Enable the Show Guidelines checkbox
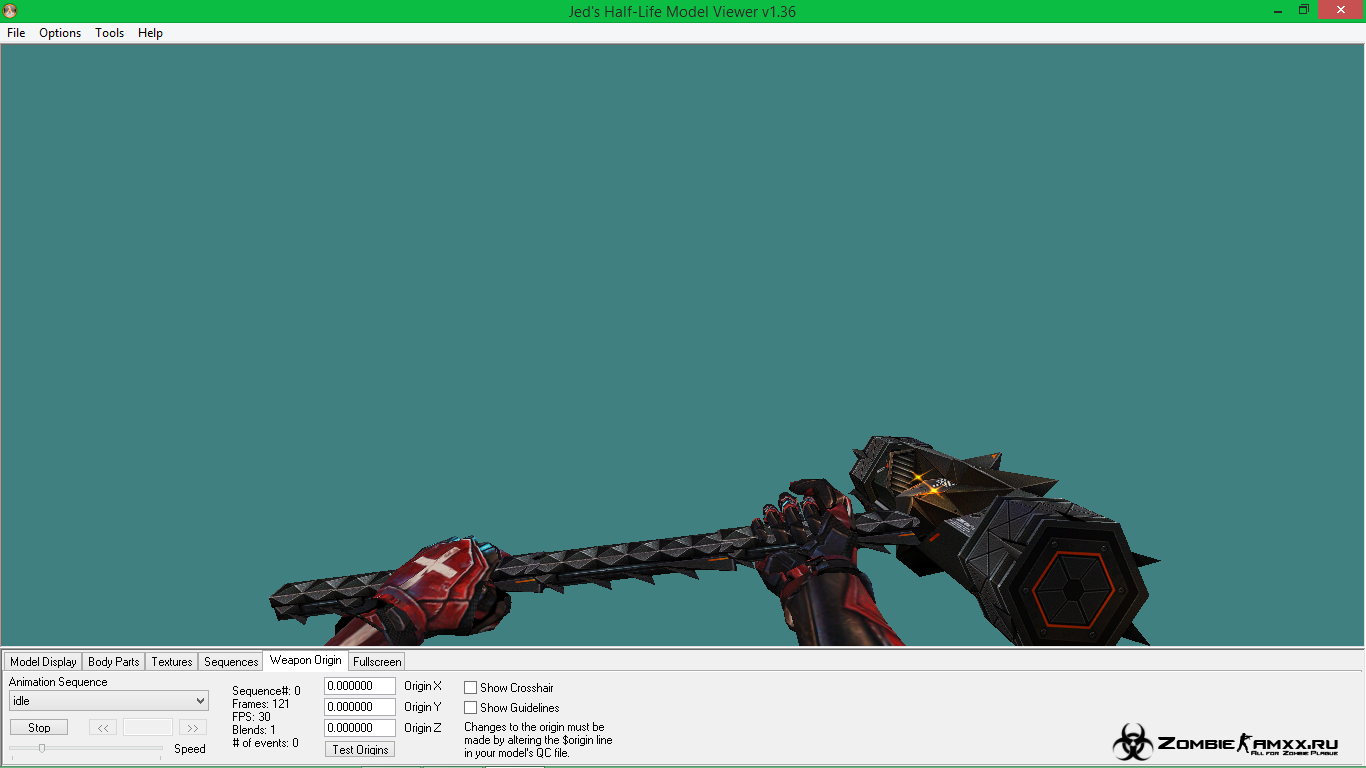Image resolution: width=1366 pixels, height=768 pixels. tap(471, 708)
